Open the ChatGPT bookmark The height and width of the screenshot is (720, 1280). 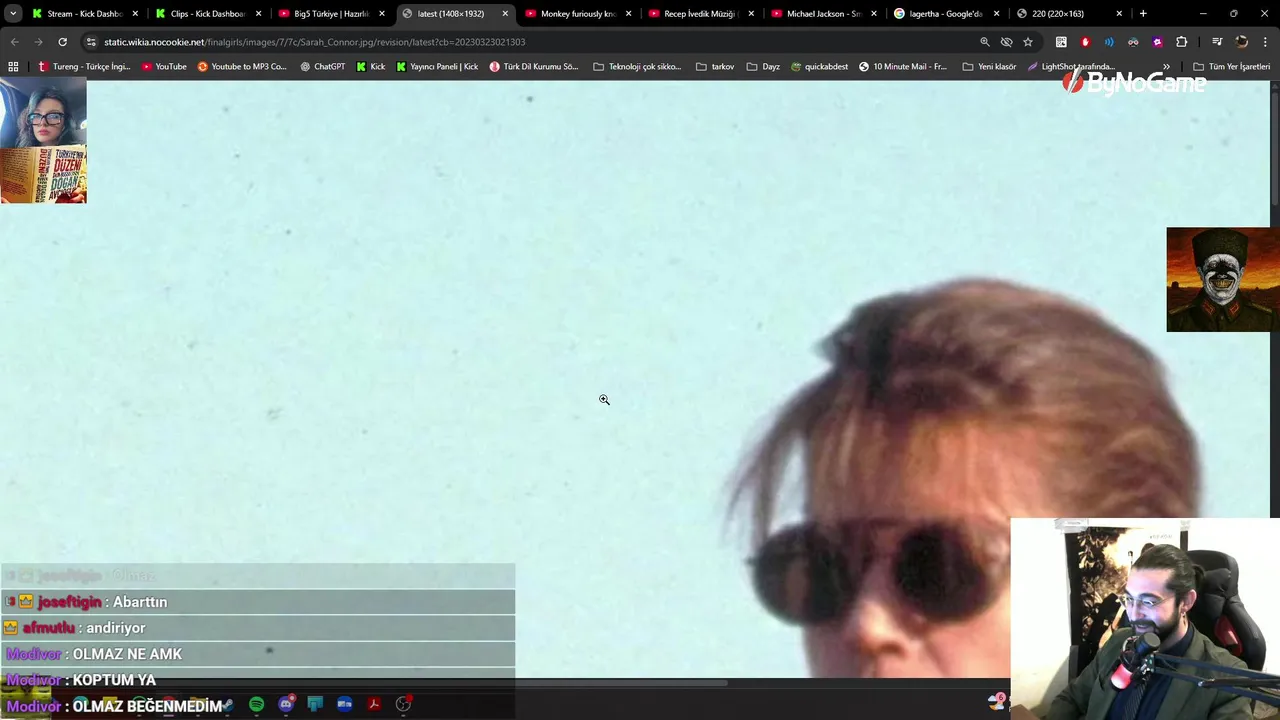(x=322, y=66)
